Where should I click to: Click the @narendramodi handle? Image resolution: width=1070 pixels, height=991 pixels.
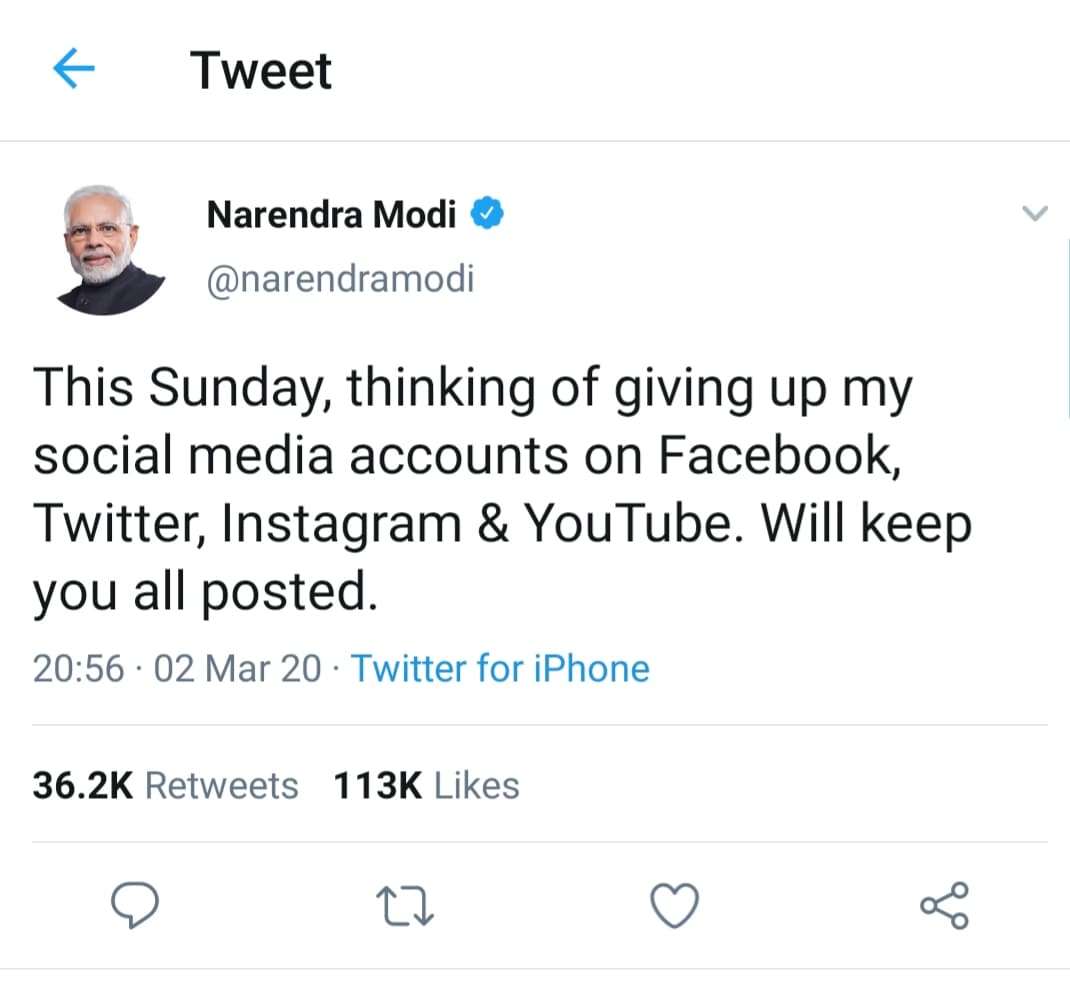point(340,279)
